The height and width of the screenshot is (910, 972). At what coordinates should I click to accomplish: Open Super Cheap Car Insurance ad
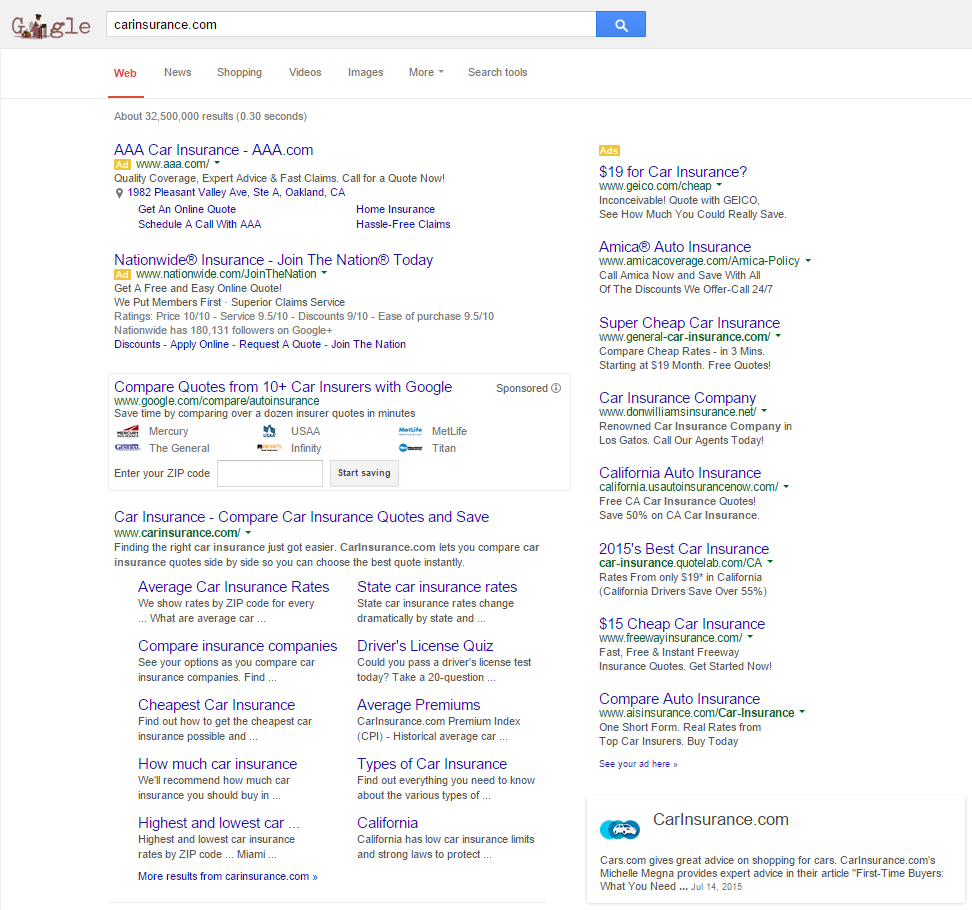coord(689,323)
